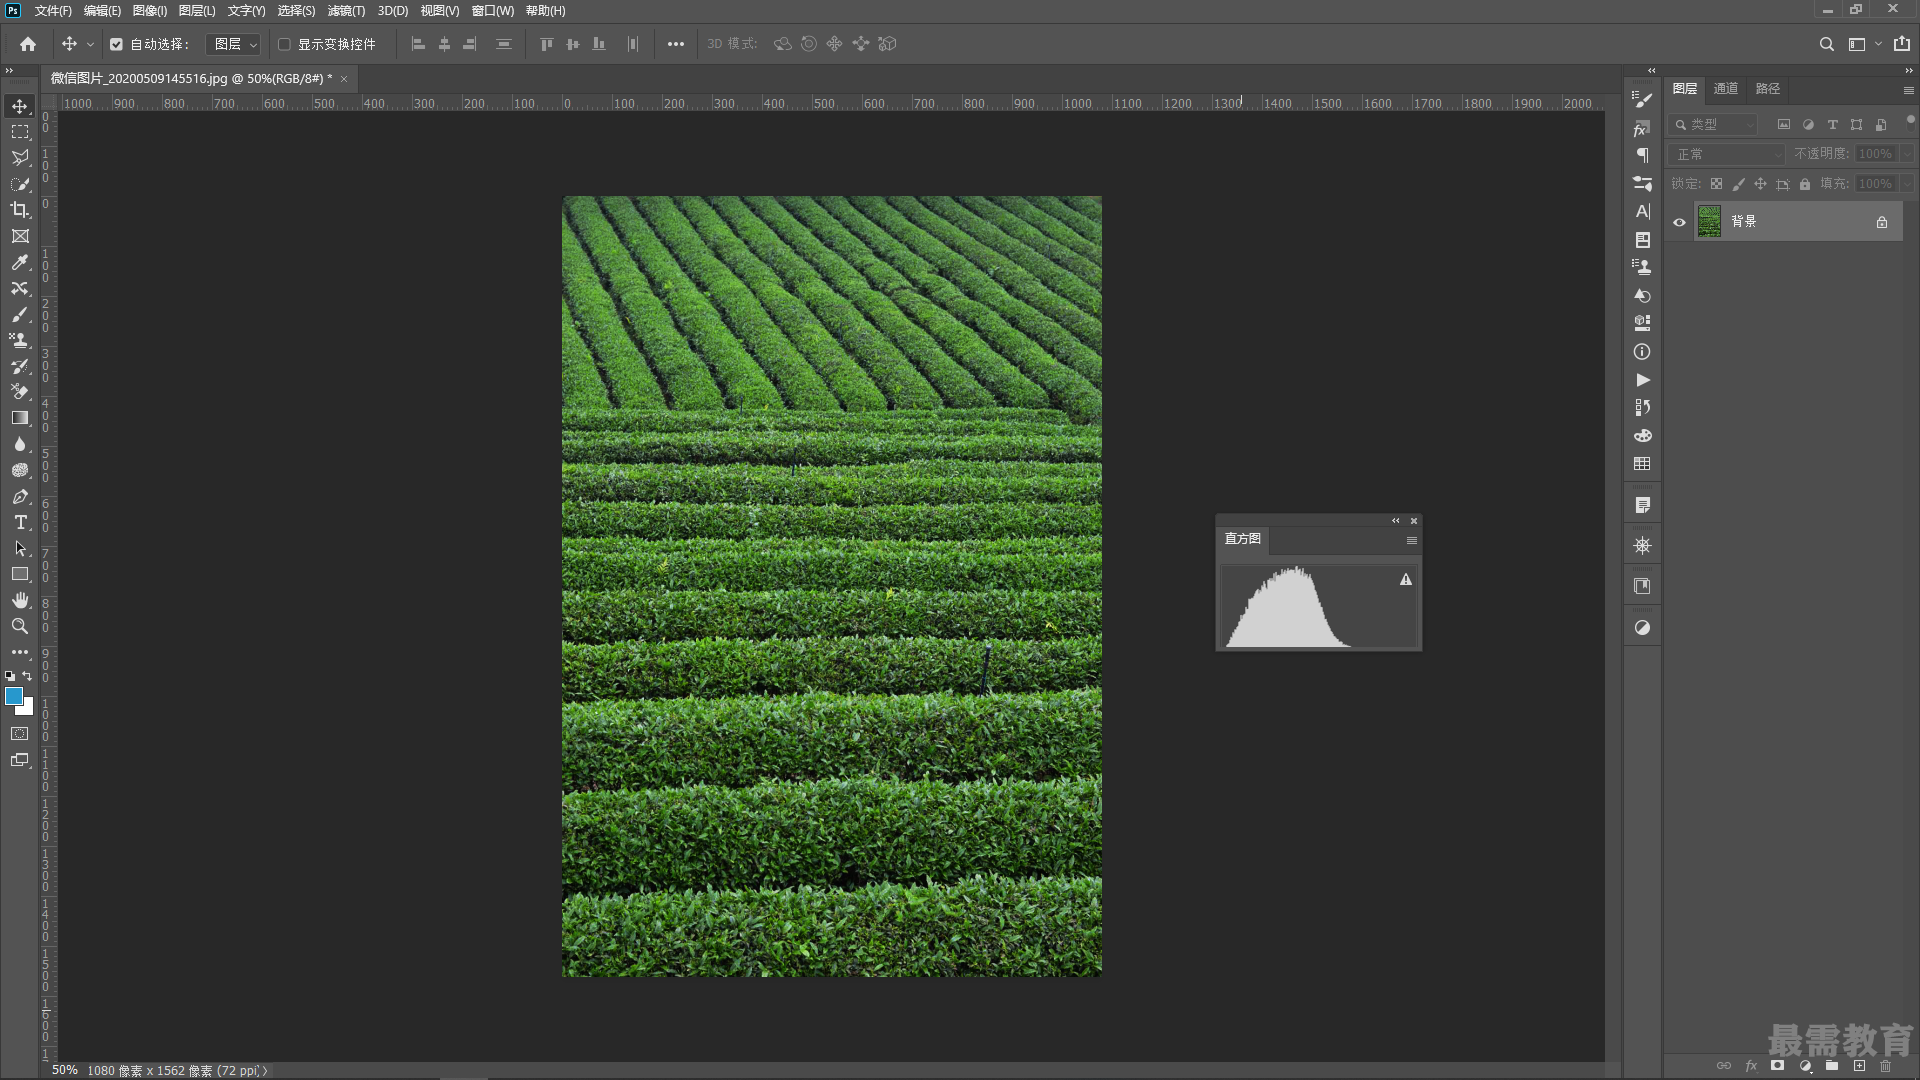Switch to the 路径 tab
The height and width of the screenshot is (1080, 1920).
tap(1768, 89)
